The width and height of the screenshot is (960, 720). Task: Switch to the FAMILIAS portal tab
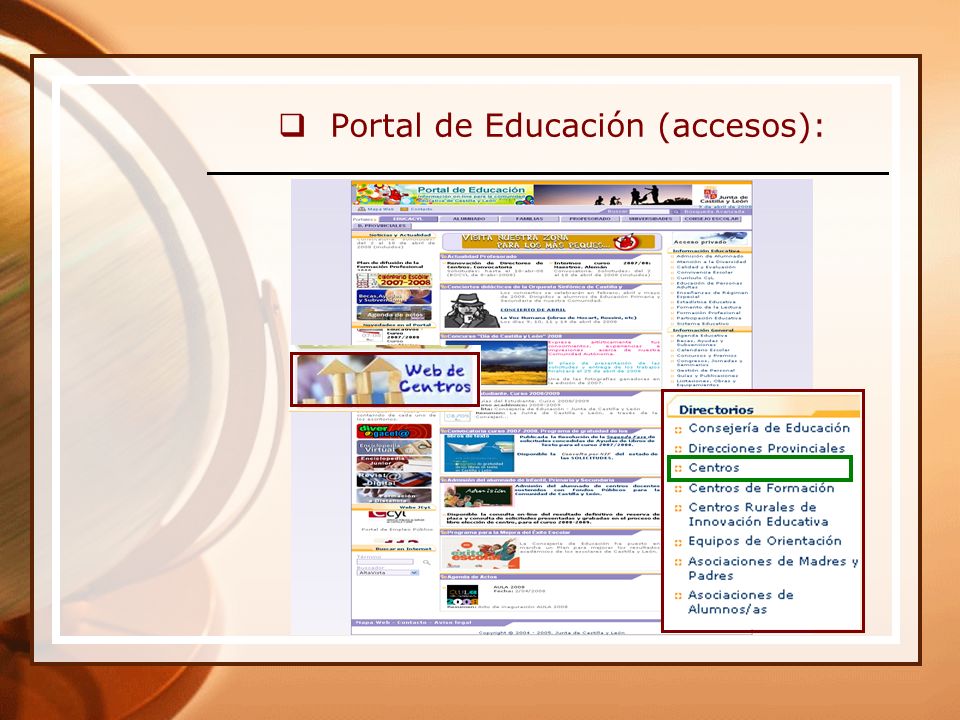[529, 219]
